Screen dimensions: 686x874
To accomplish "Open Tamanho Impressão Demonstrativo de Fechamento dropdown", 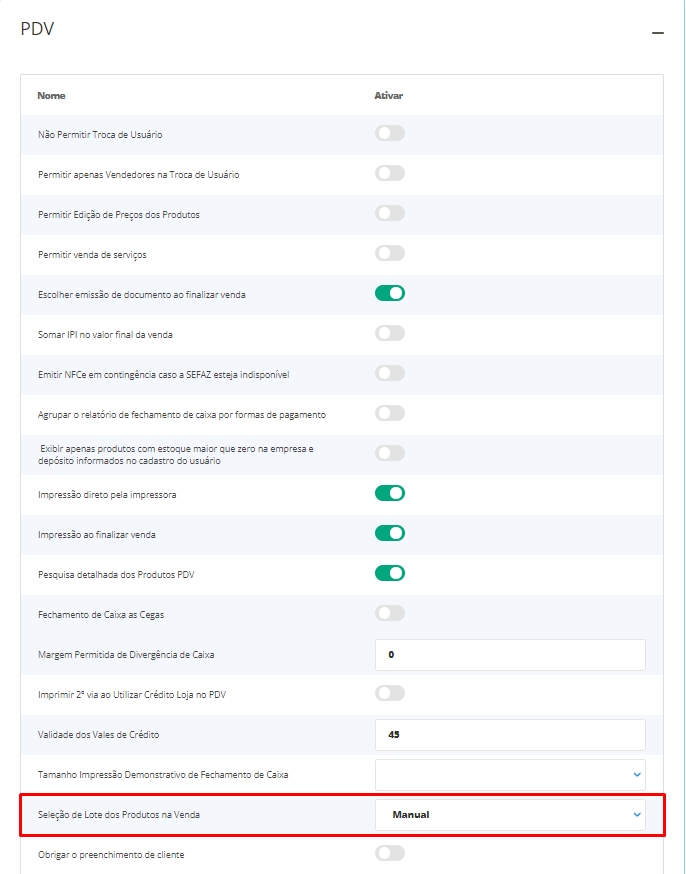I will (510, 774).
